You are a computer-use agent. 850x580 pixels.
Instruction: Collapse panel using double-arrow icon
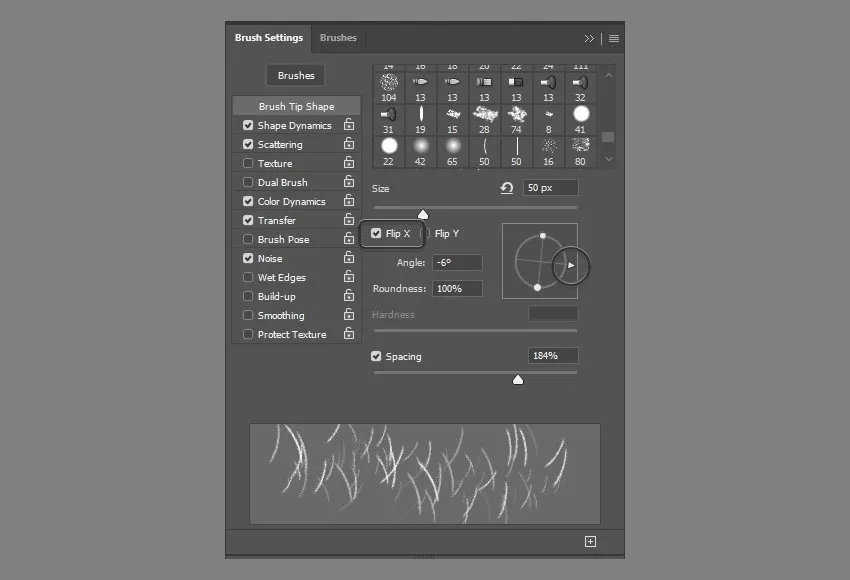click(x=589, y=38)
